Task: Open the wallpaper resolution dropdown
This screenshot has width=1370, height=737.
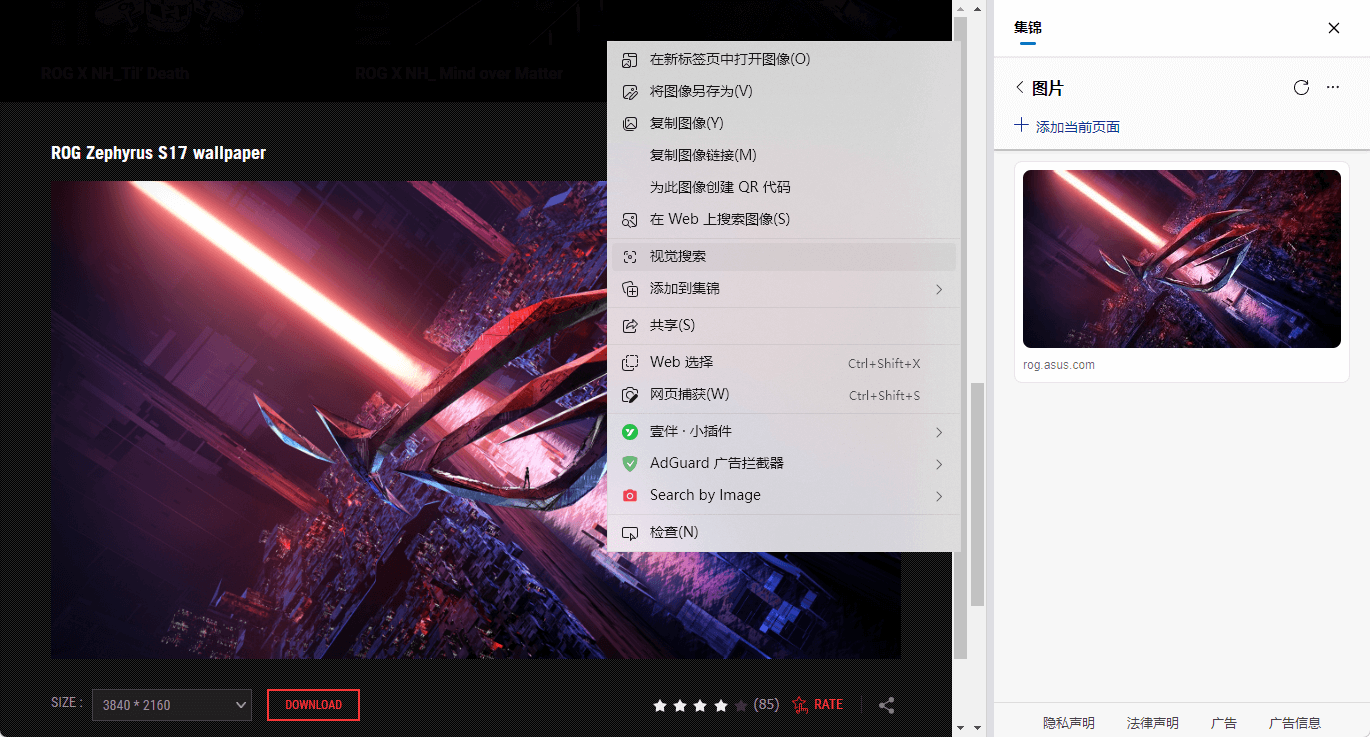Action: pyautogui.click(x=170, y=705)
